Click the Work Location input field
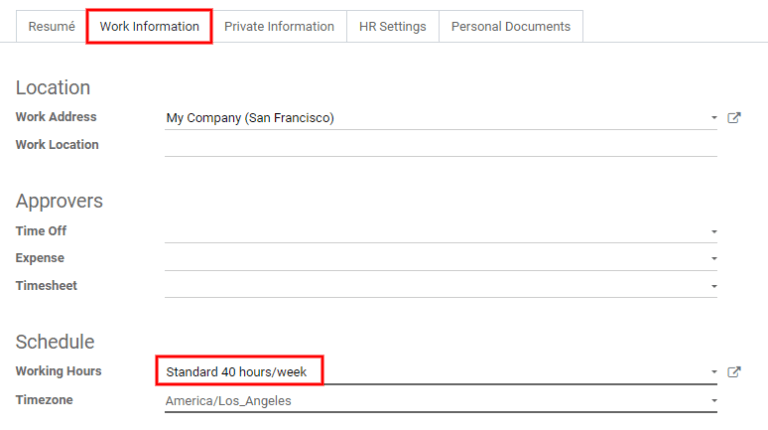Image resolution: width=768 pixels, height=430 pixels. coord(440,145)
